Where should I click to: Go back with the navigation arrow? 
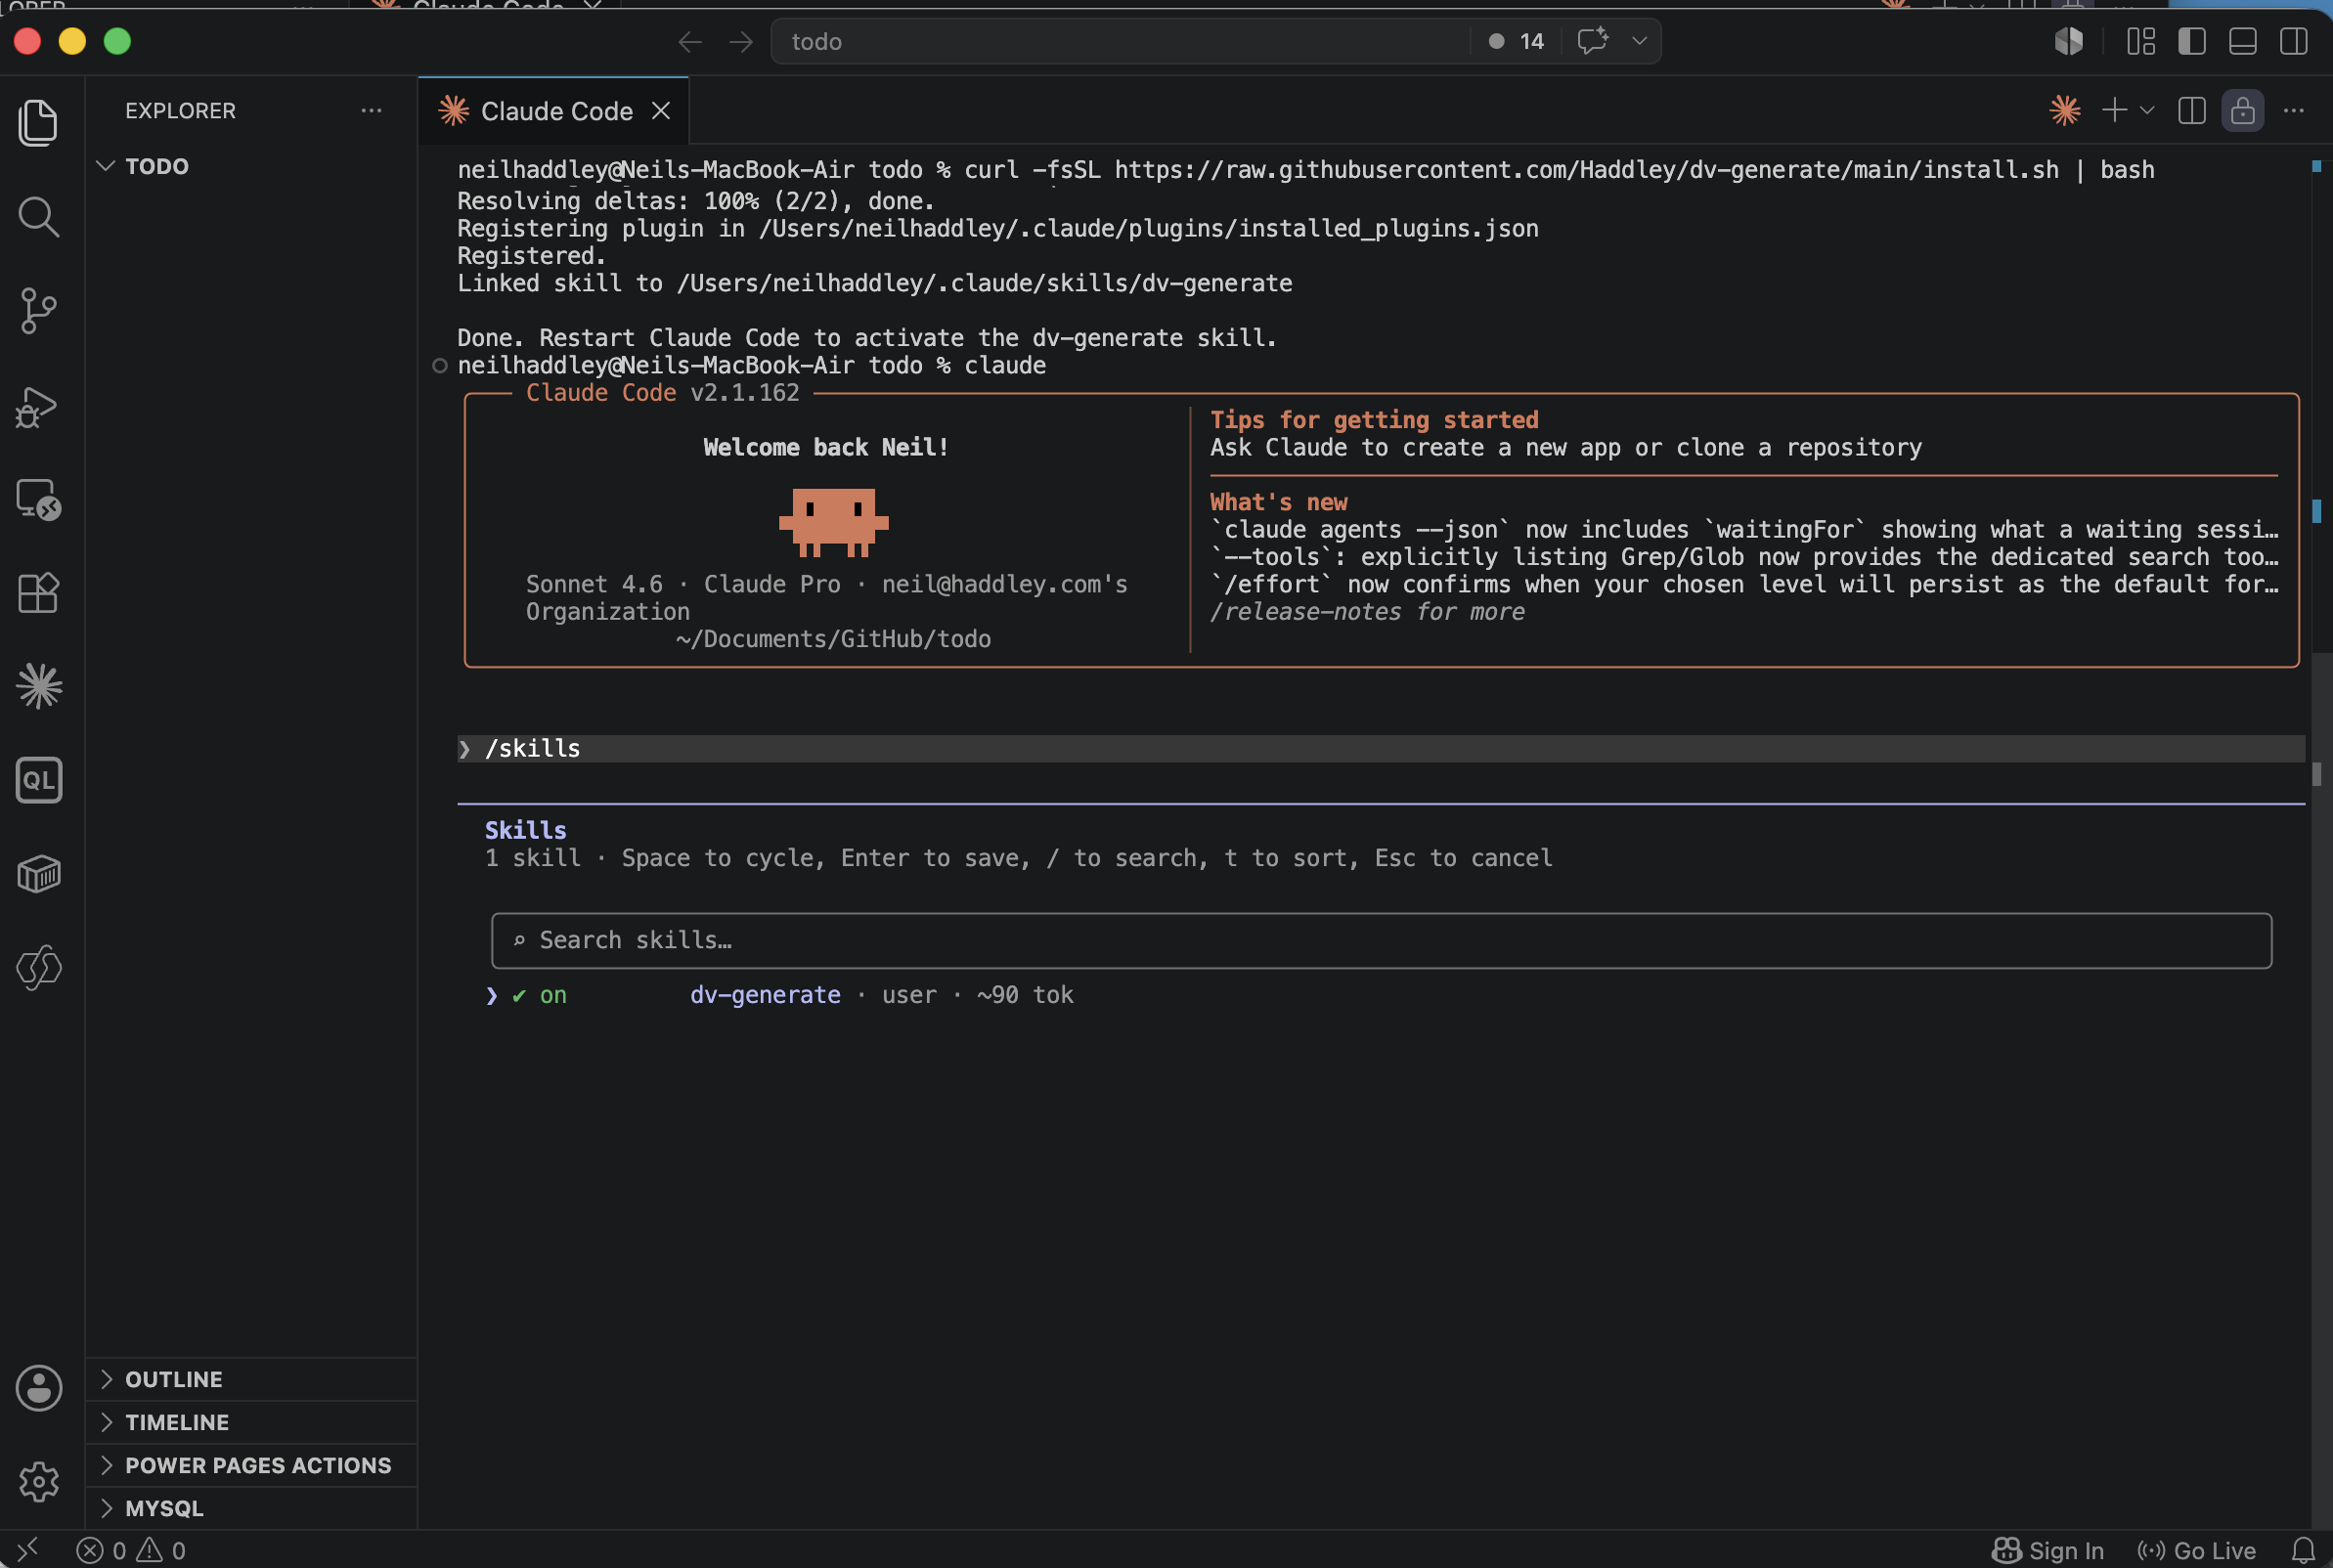pyautogui.click(x=690, y=42)
